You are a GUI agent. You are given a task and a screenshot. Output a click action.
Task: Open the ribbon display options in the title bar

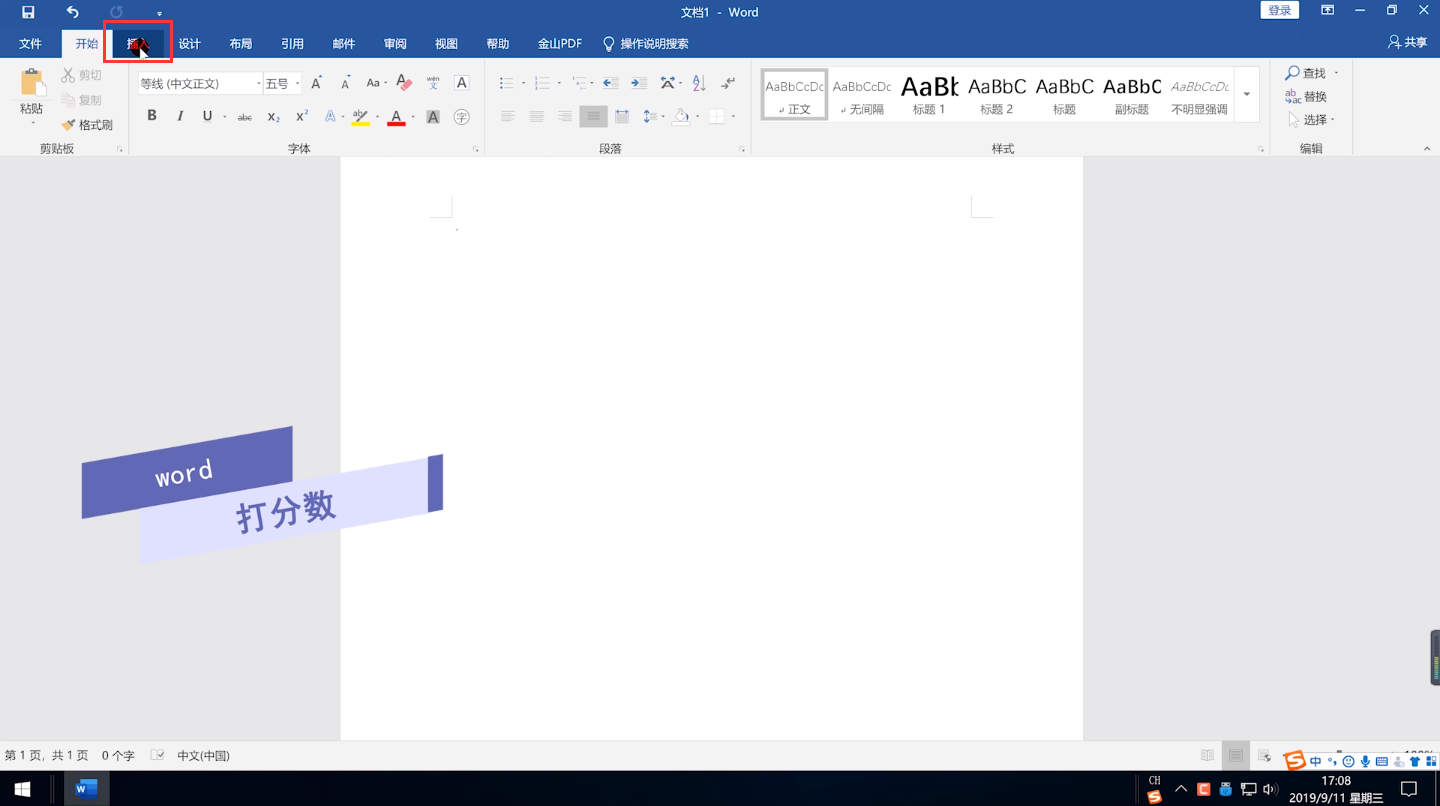pyautogui.click(x=1327, y=11)
